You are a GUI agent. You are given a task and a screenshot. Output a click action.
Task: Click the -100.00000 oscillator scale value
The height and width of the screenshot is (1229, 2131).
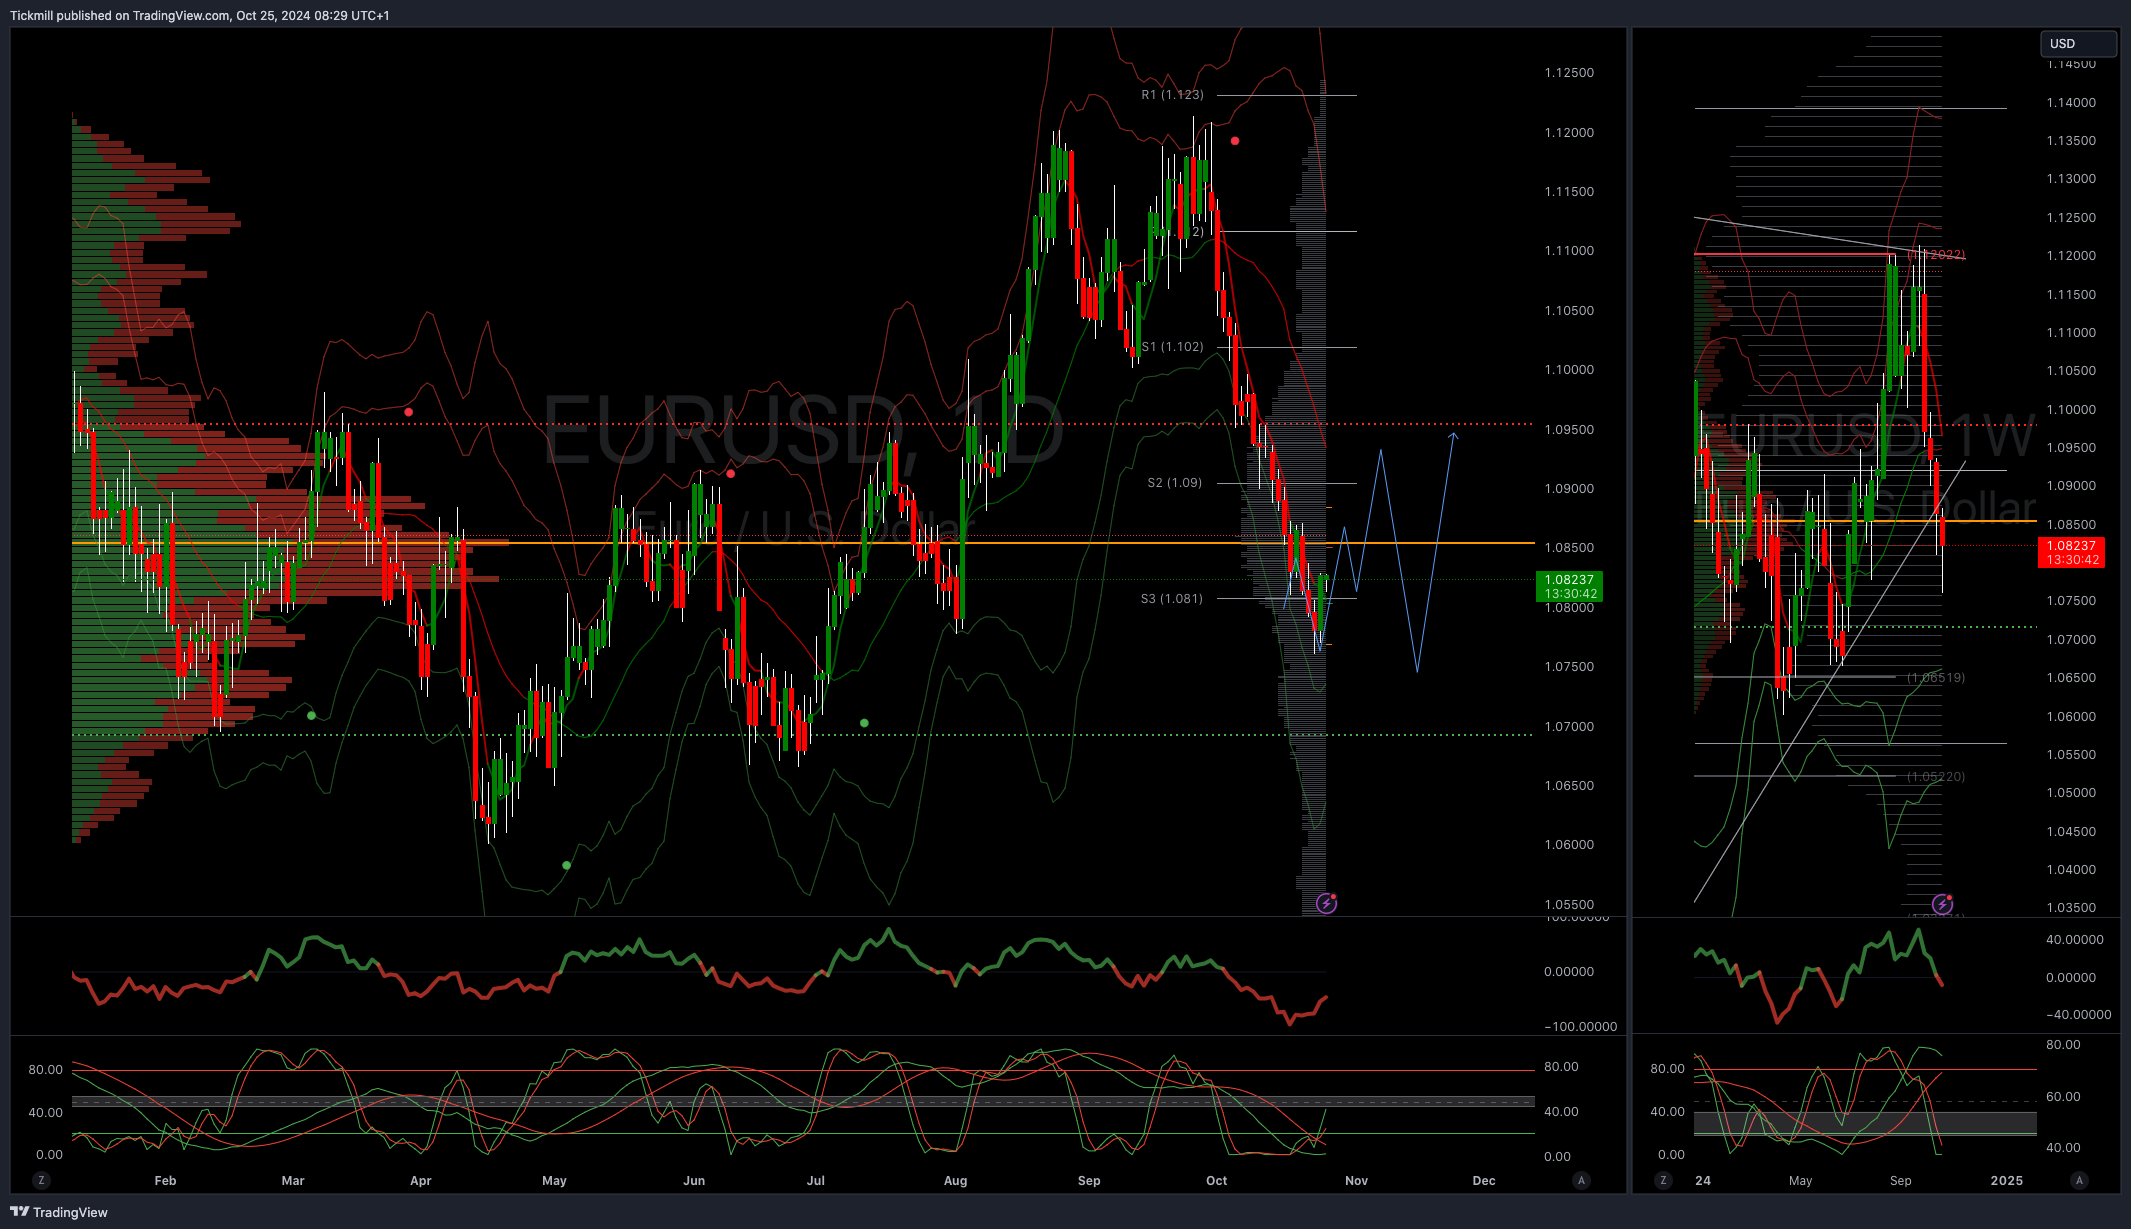pyautogui.click(x=1580, y=1027)
